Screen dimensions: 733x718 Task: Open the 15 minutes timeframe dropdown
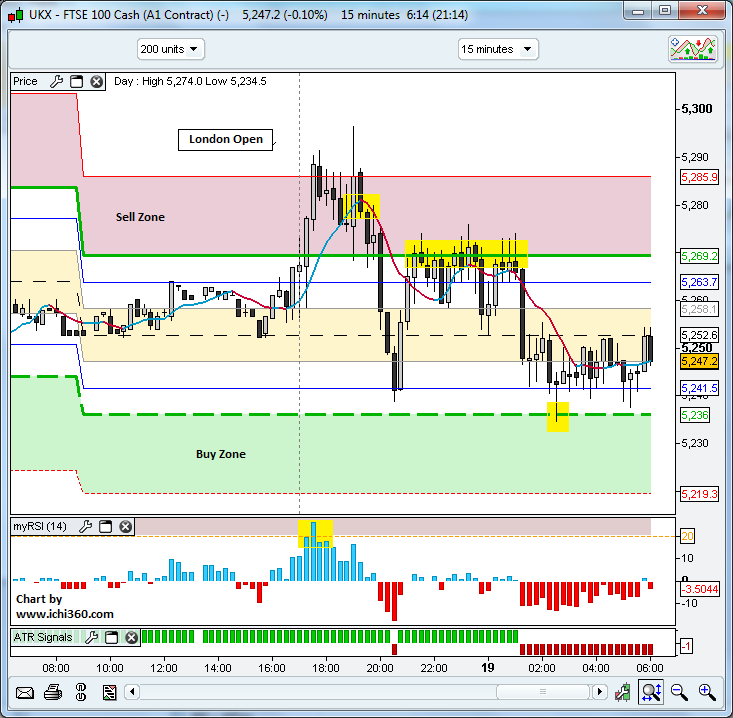[x=498, y=49]
